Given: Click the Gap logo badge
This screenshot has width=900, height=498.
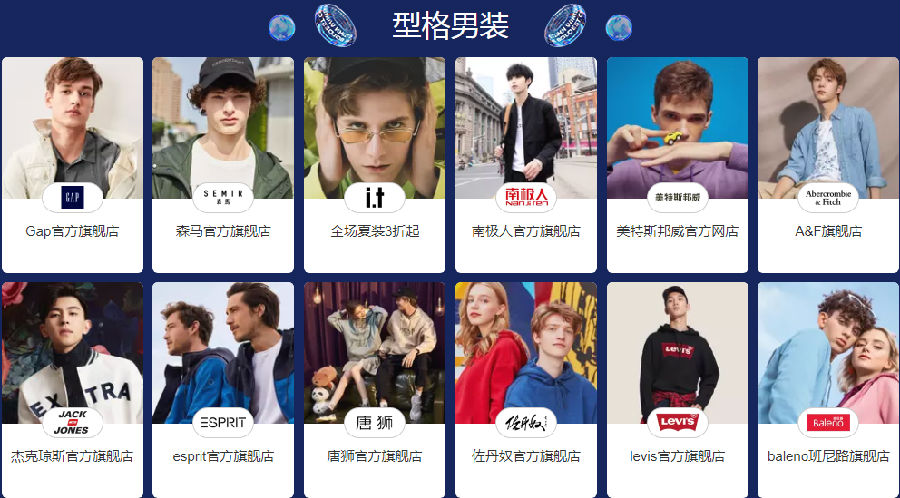Looking at the screenshot, I should [72, 197].
